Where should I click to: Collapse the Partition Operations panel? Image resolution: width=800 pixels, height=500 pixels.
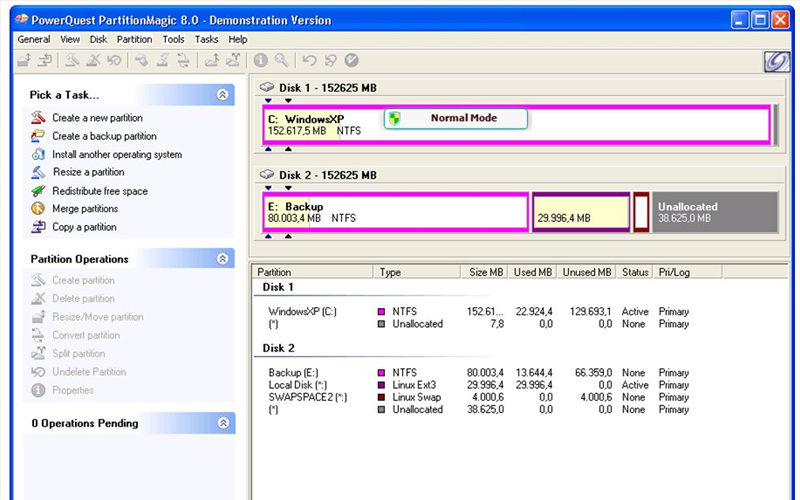[222, 259]
